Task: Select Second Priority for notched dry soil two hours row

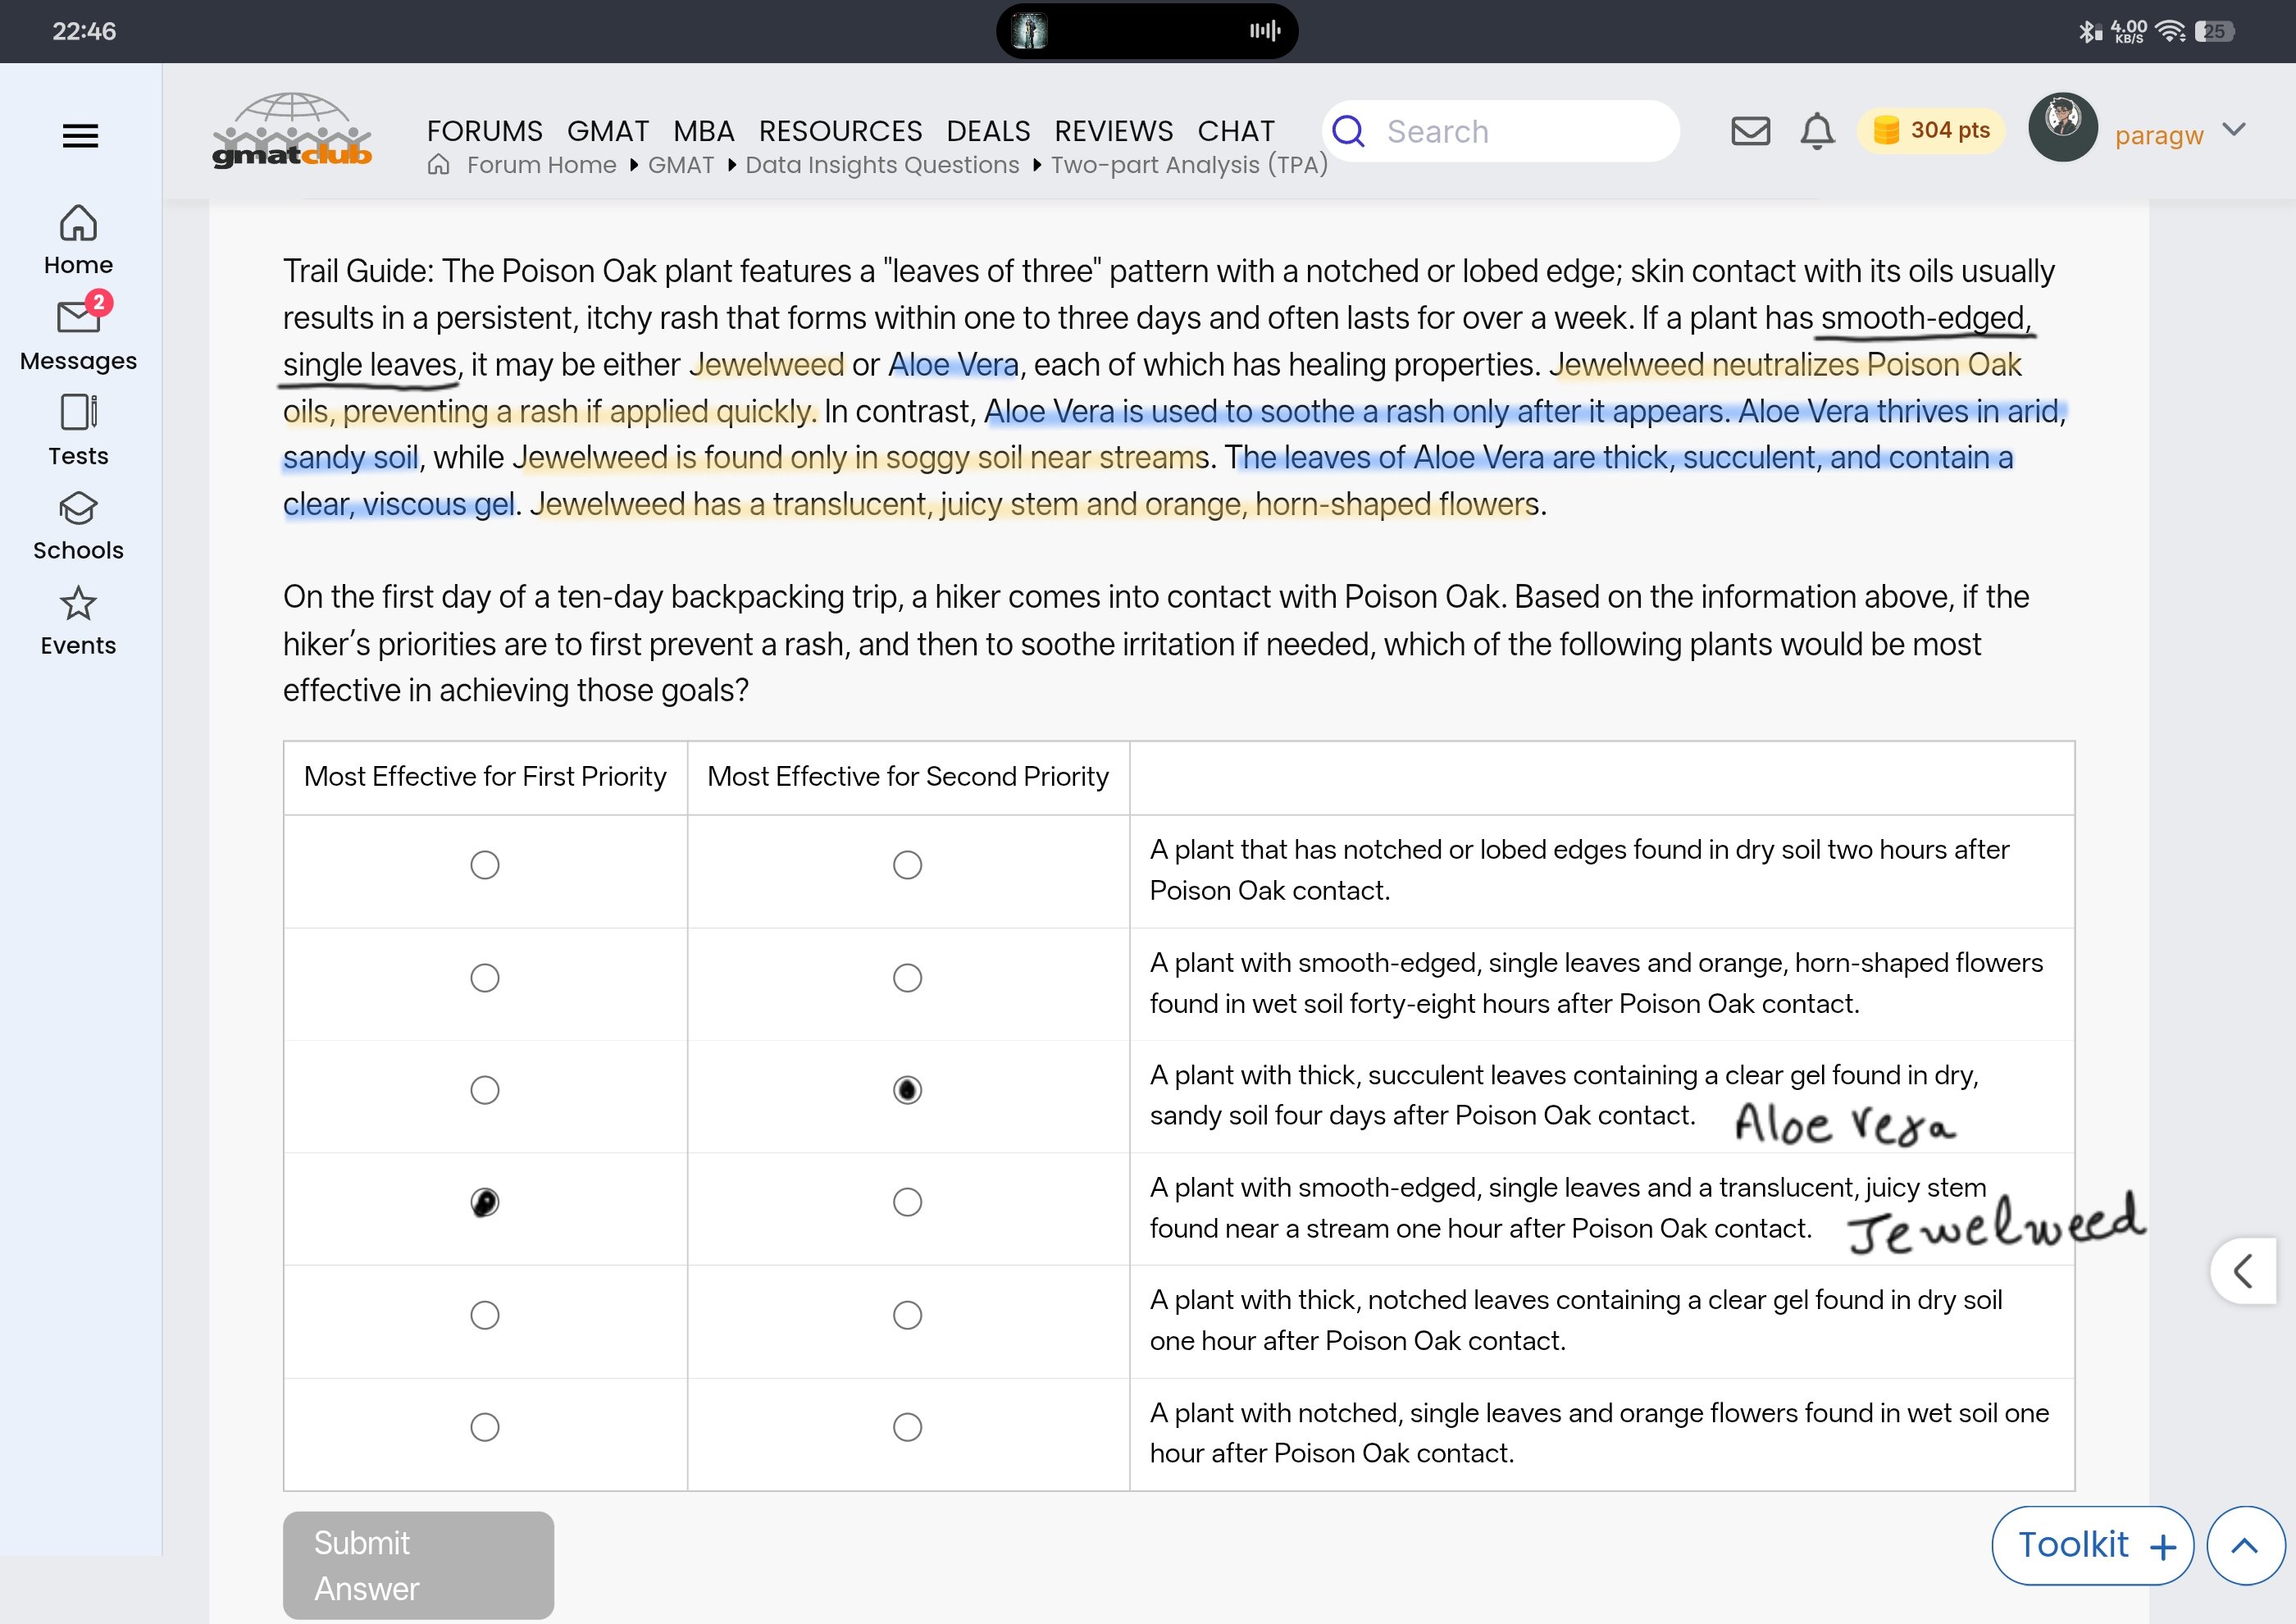Action: coord(907,865)
